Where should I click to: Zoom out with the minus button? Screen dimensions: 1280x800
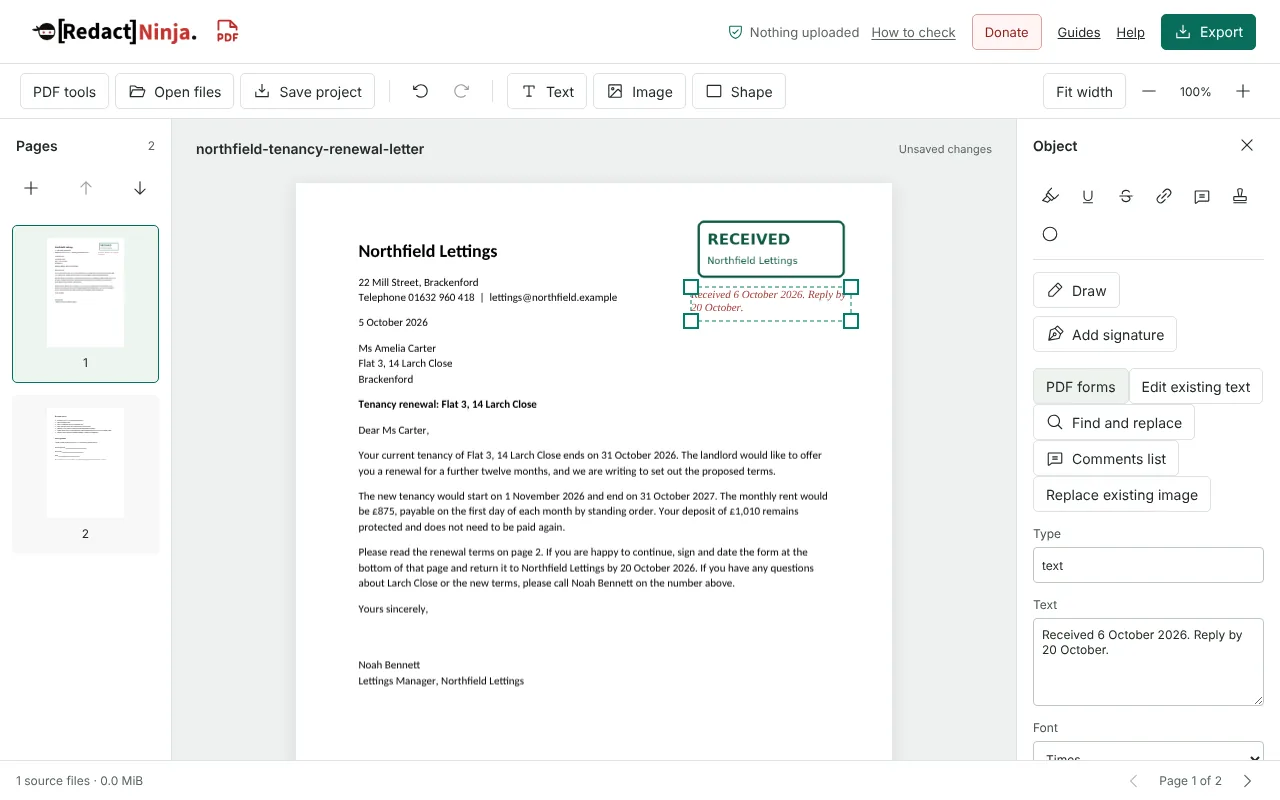(1149, 91)
